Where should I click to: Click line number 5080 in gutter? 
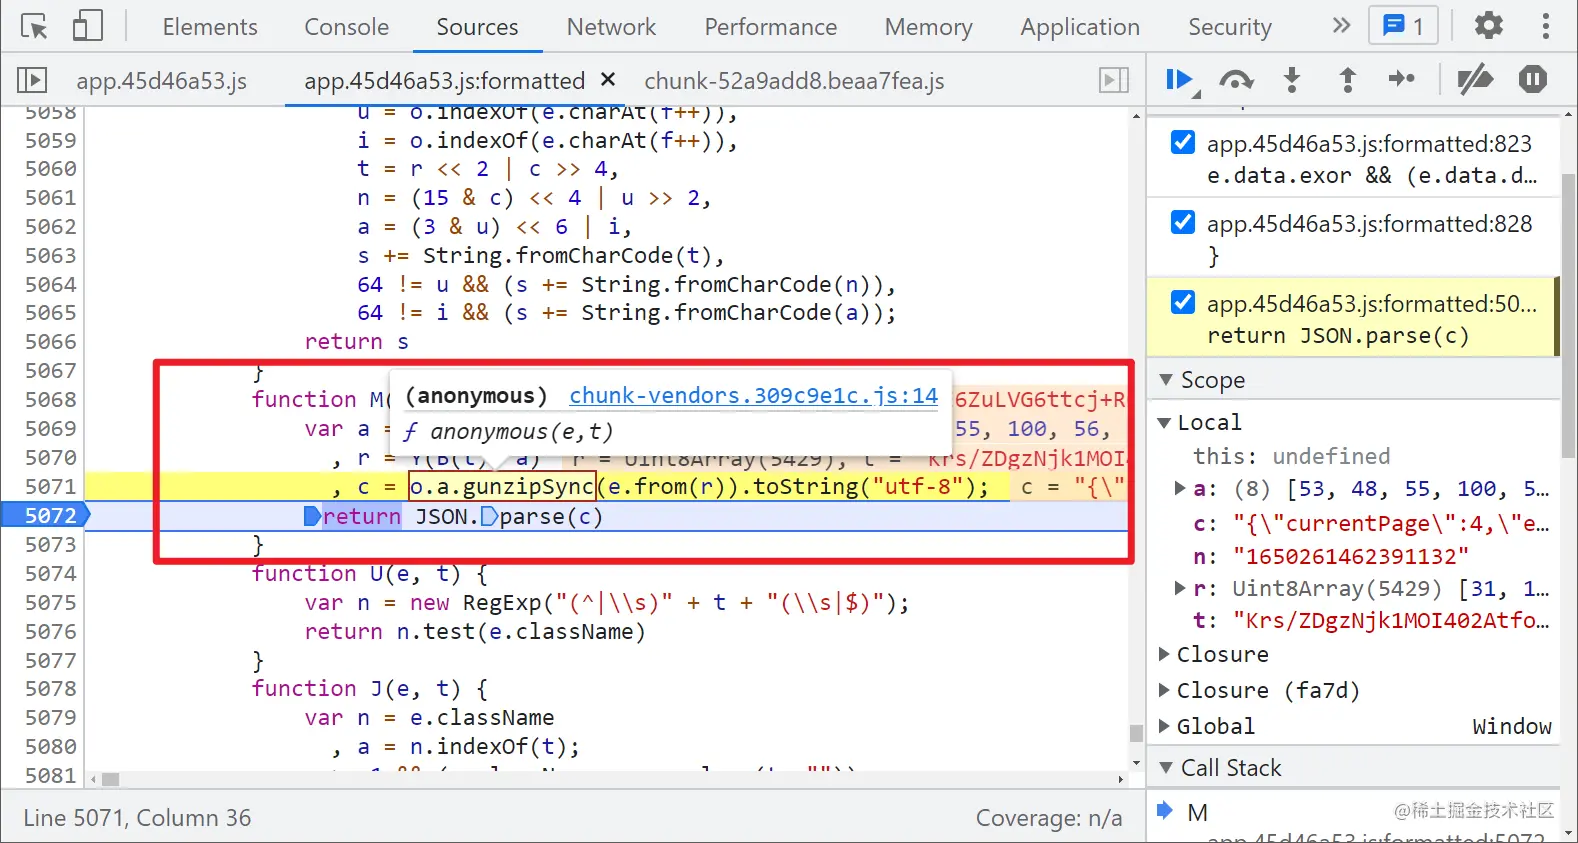(50, 747)
